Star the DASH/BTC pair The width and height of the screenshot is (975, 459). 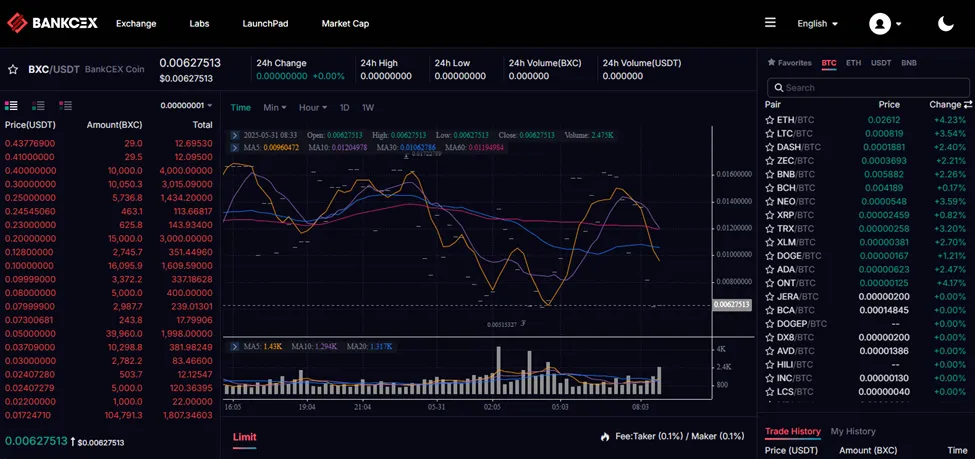pos(770,147)
